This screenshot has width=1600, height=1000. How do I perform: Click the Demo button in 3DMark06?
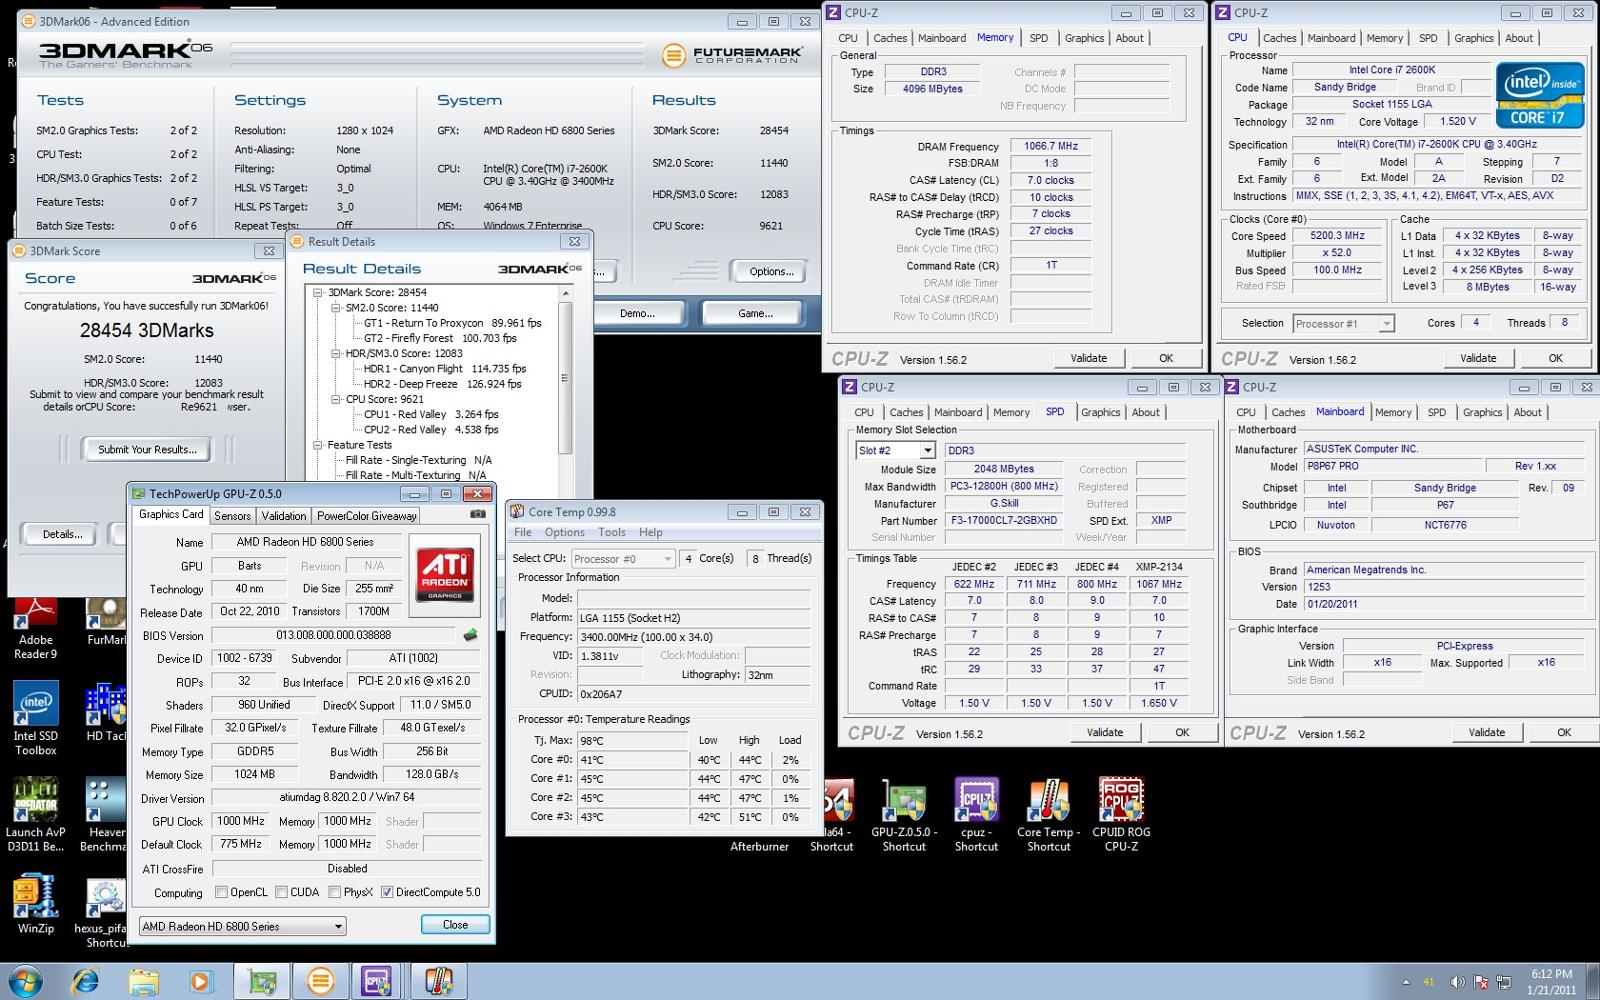click(637, 313)
